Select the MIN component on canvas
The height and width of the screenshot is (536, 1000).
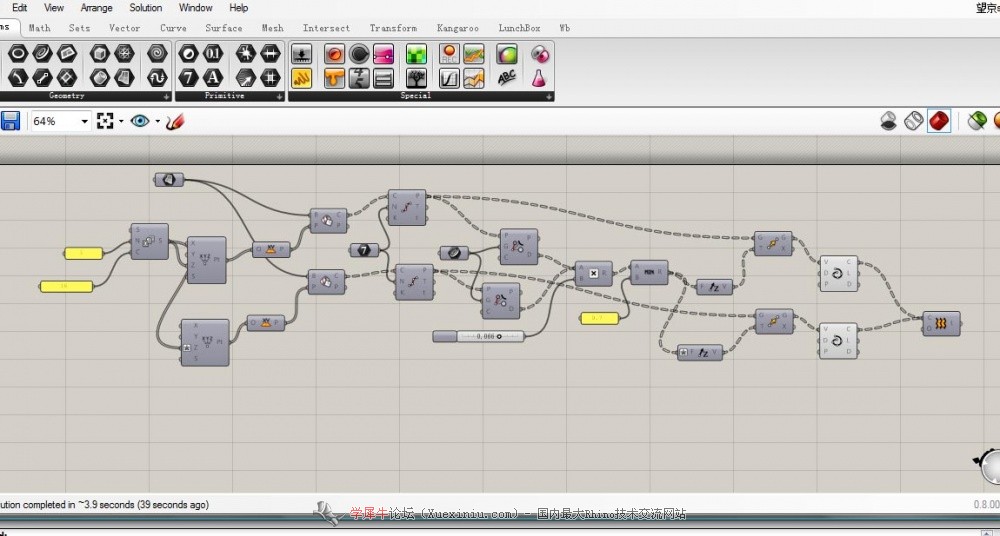[x=649, y=272]
